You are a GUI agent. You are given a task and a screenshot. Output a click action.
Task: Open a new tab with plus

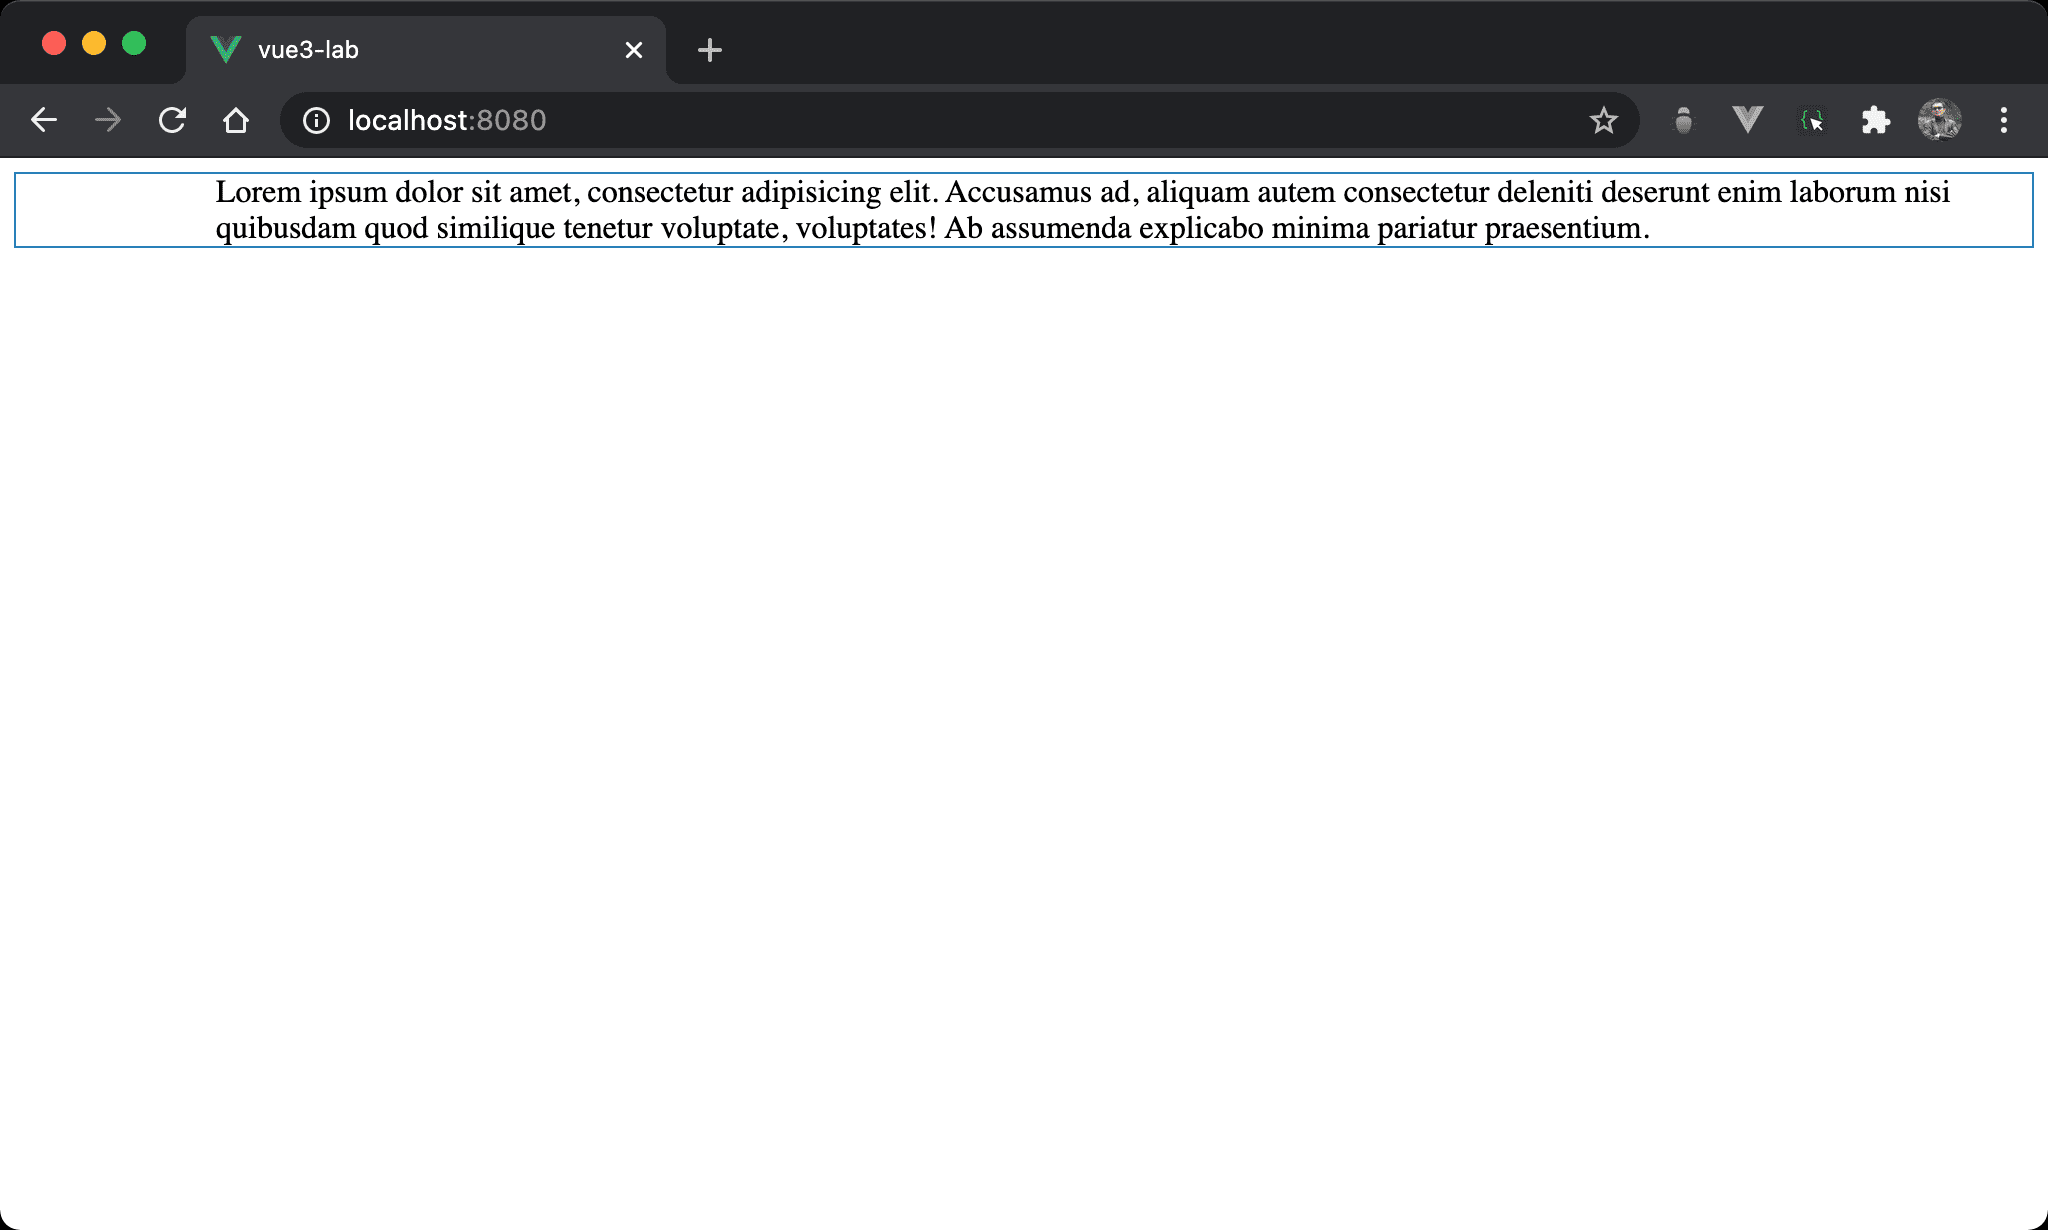(x=710, y=50)
